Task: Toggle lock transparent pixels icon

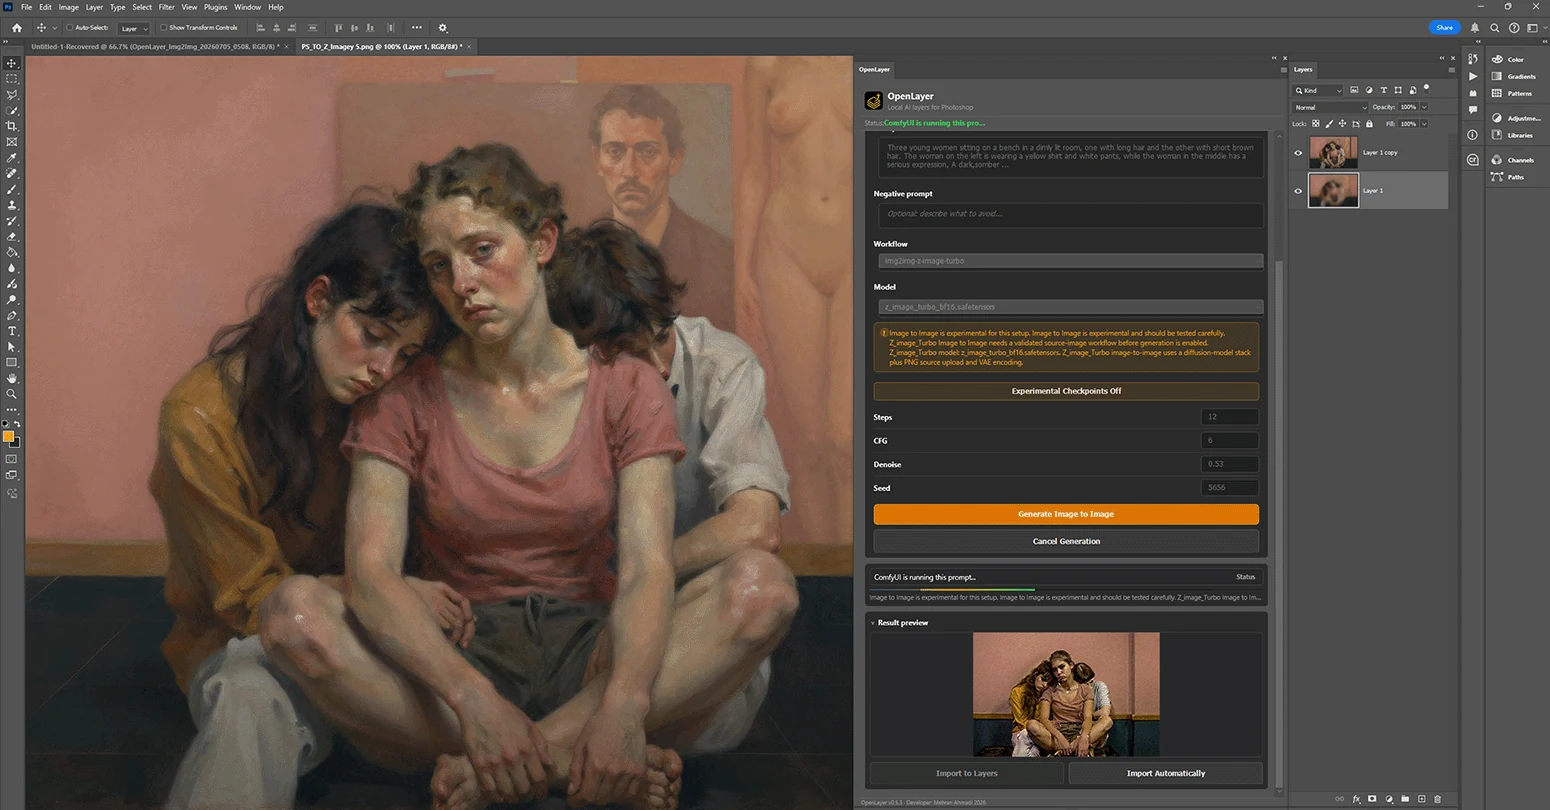Action: coord(1316,124)
